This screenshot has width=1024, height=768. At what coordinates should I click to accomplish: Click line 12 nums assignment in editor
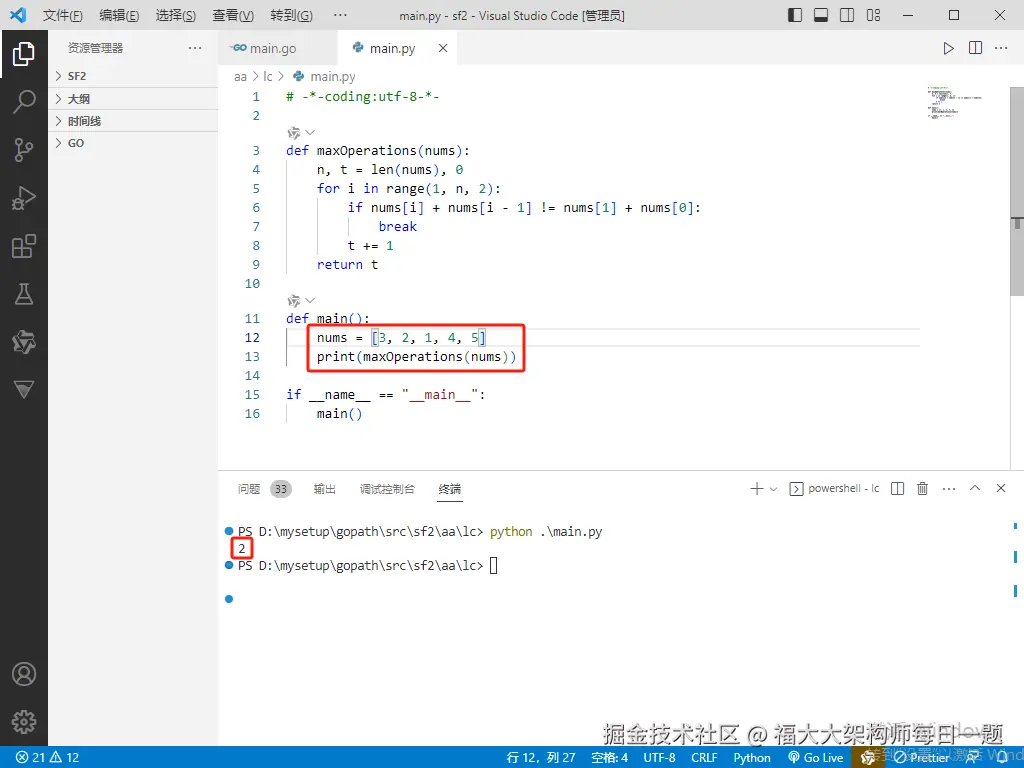[x=400, y=338]
